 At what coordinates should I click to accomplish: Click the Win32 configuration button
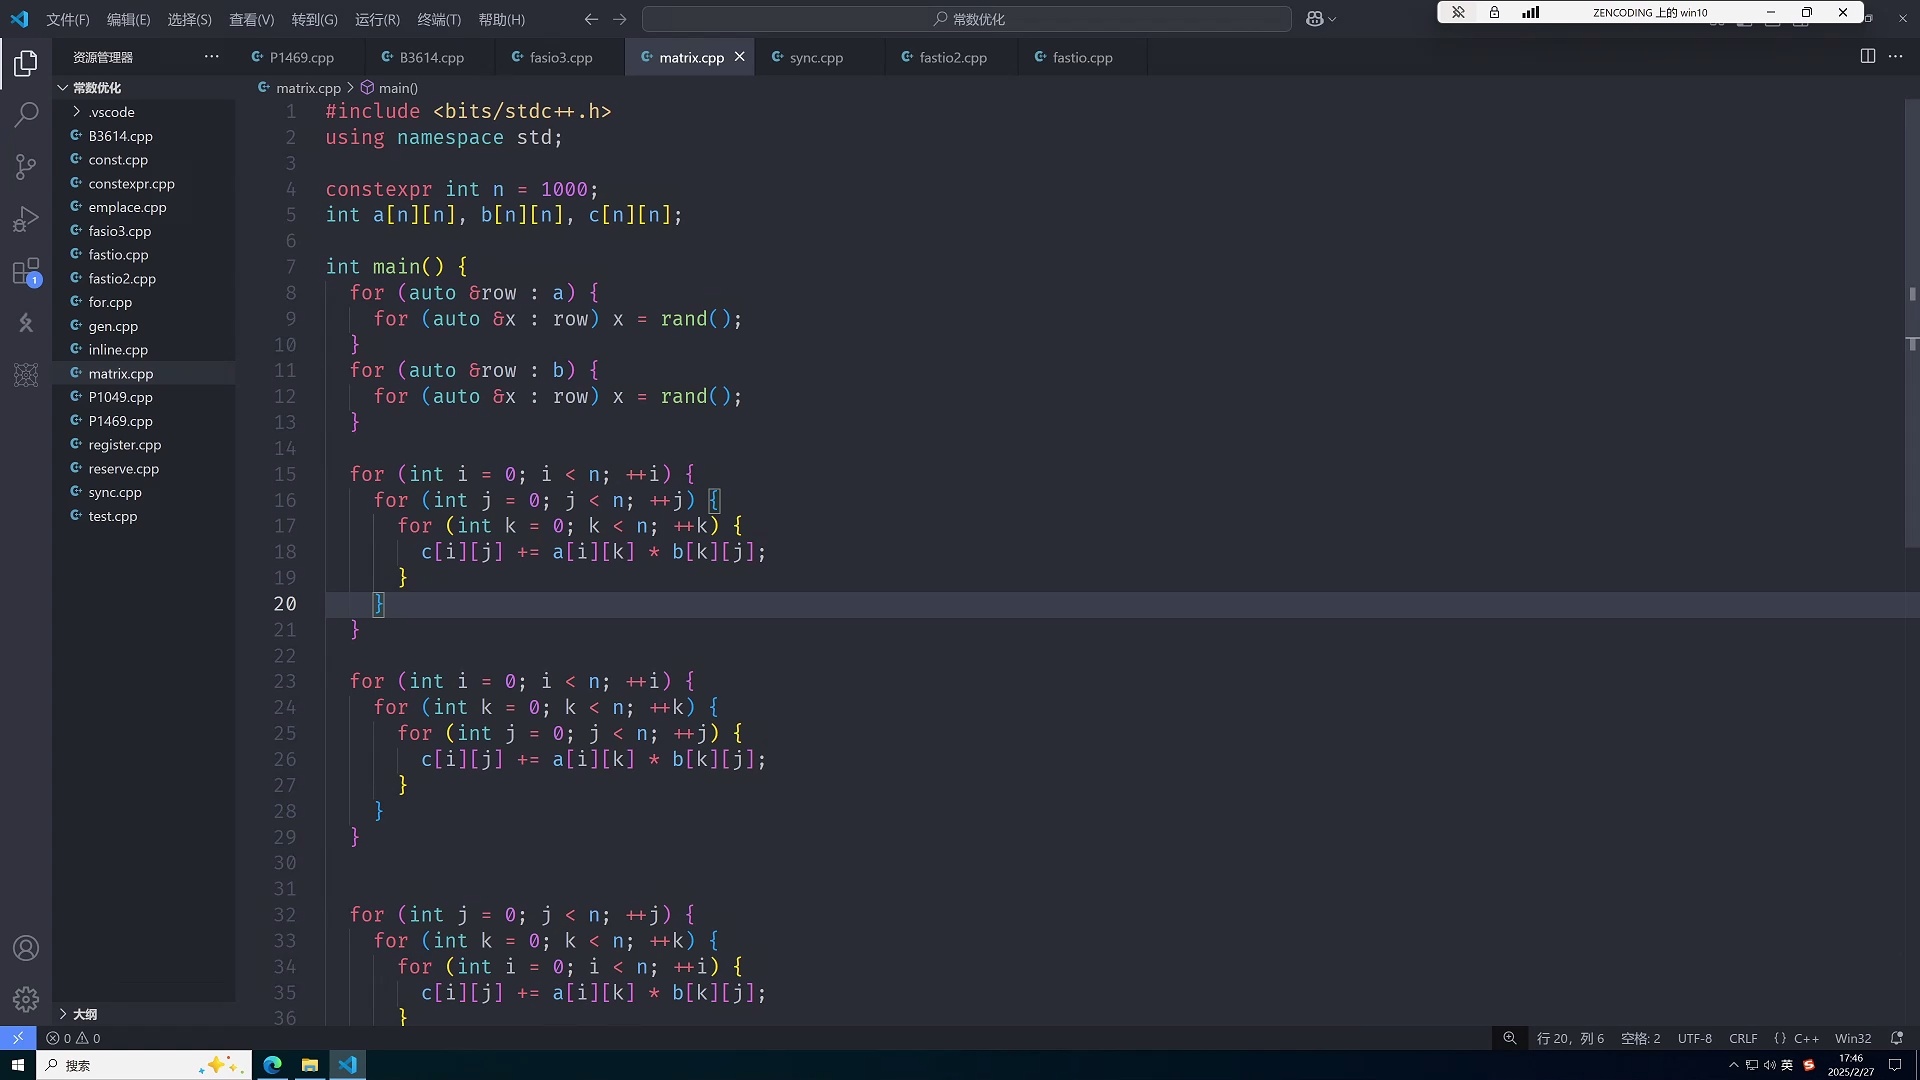coord(1853,1038)
